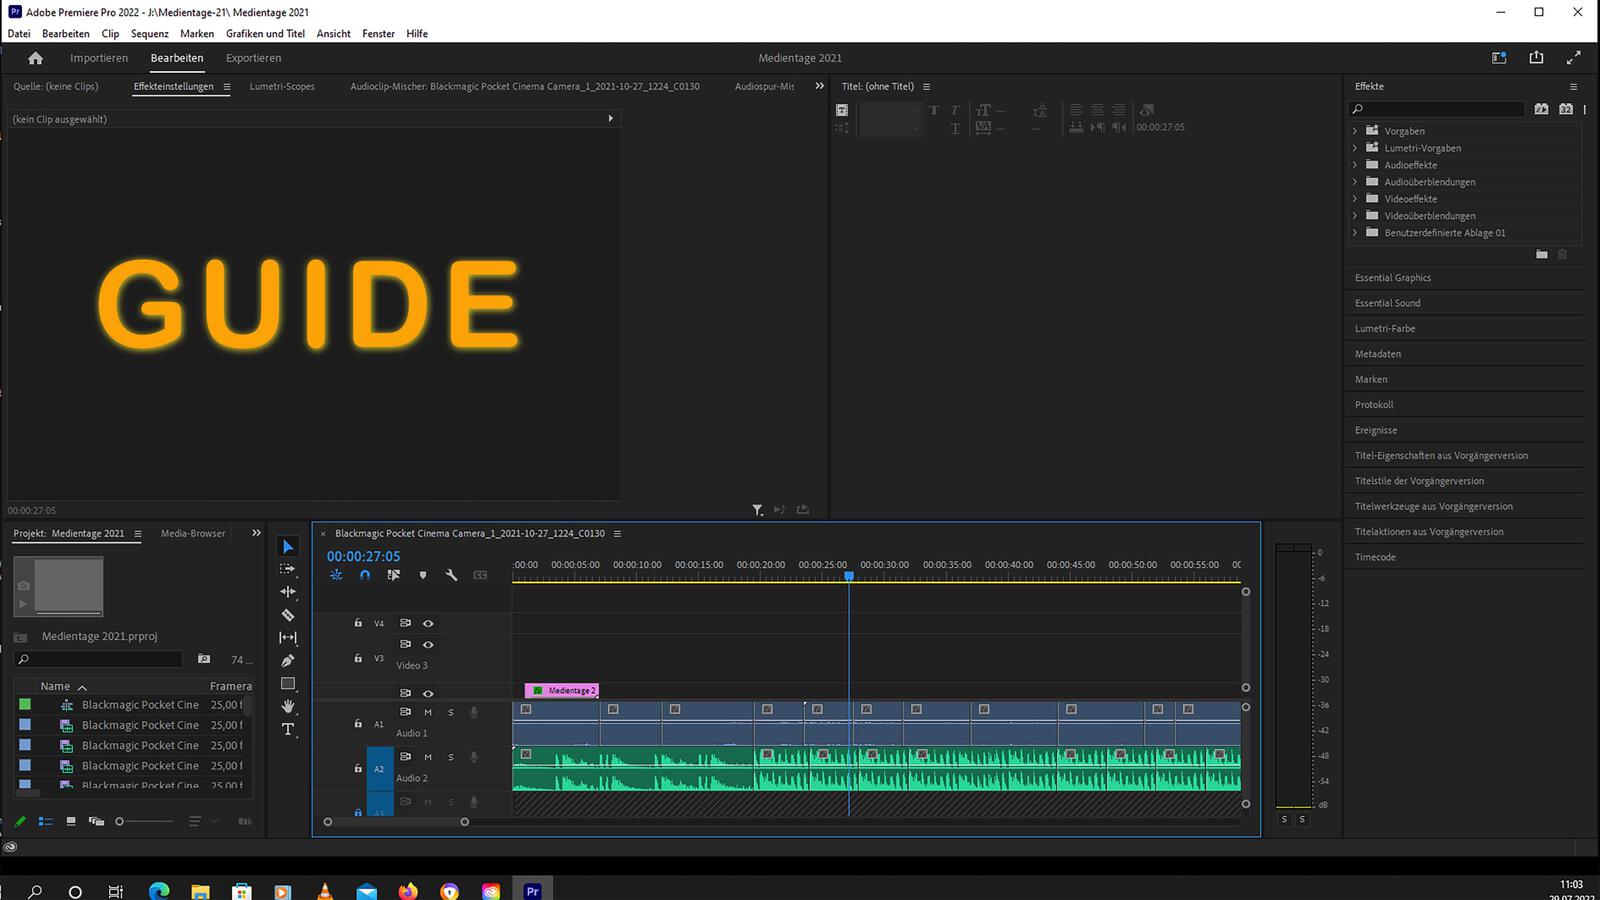The height and width of the screenshot is (900, 1600).
Task: Open the Lumetri-Farbe panel
Action: [x=1384, y=329]
